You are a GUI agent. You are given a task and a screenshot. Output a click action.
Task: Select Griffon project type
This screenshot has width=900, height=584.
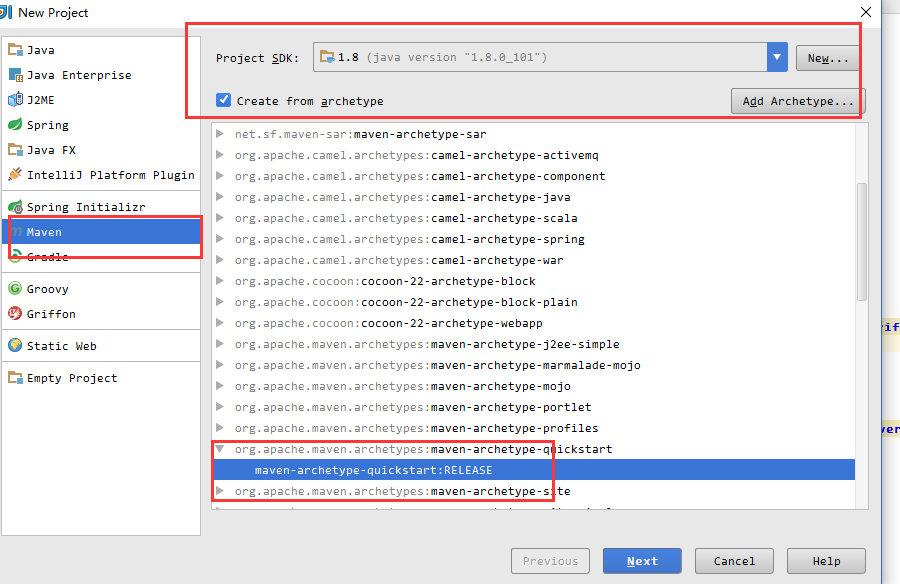pos(101,314)
